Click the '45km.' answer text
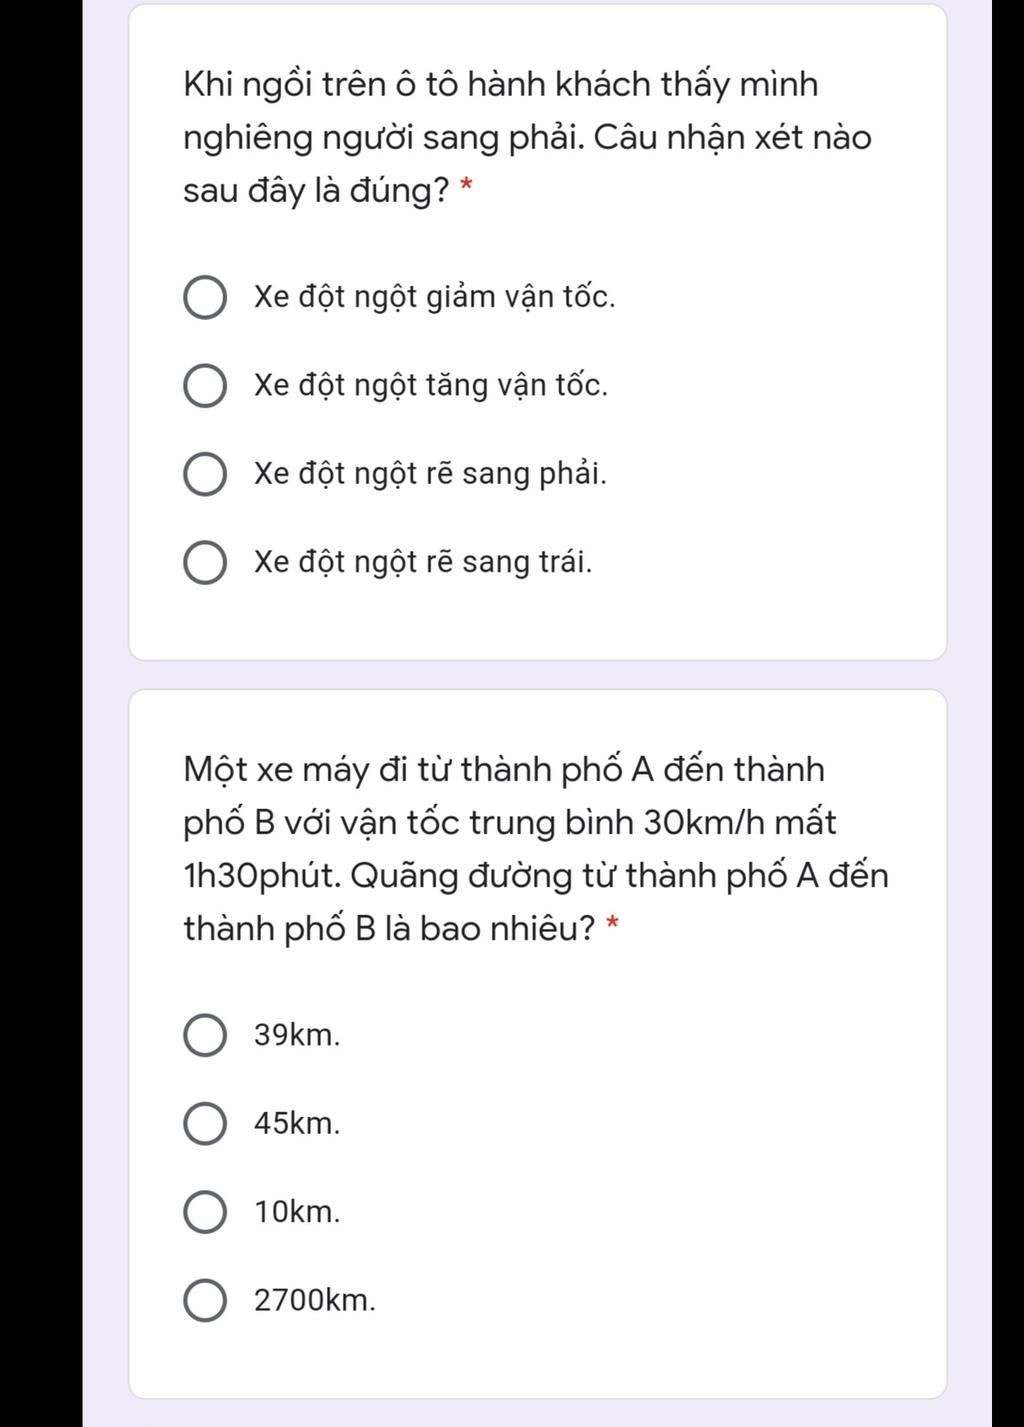Viewport: 1024px width, 1427px height. (297, 1124)
